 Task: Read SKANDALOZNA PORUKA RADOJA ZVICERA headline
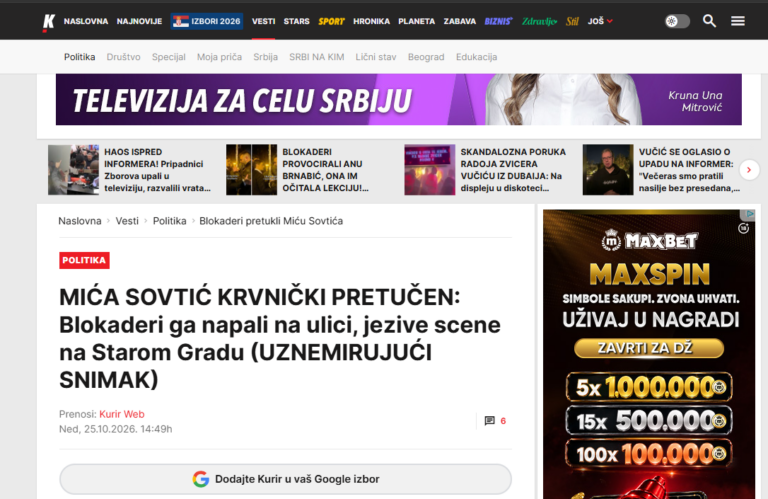point(513,170)
